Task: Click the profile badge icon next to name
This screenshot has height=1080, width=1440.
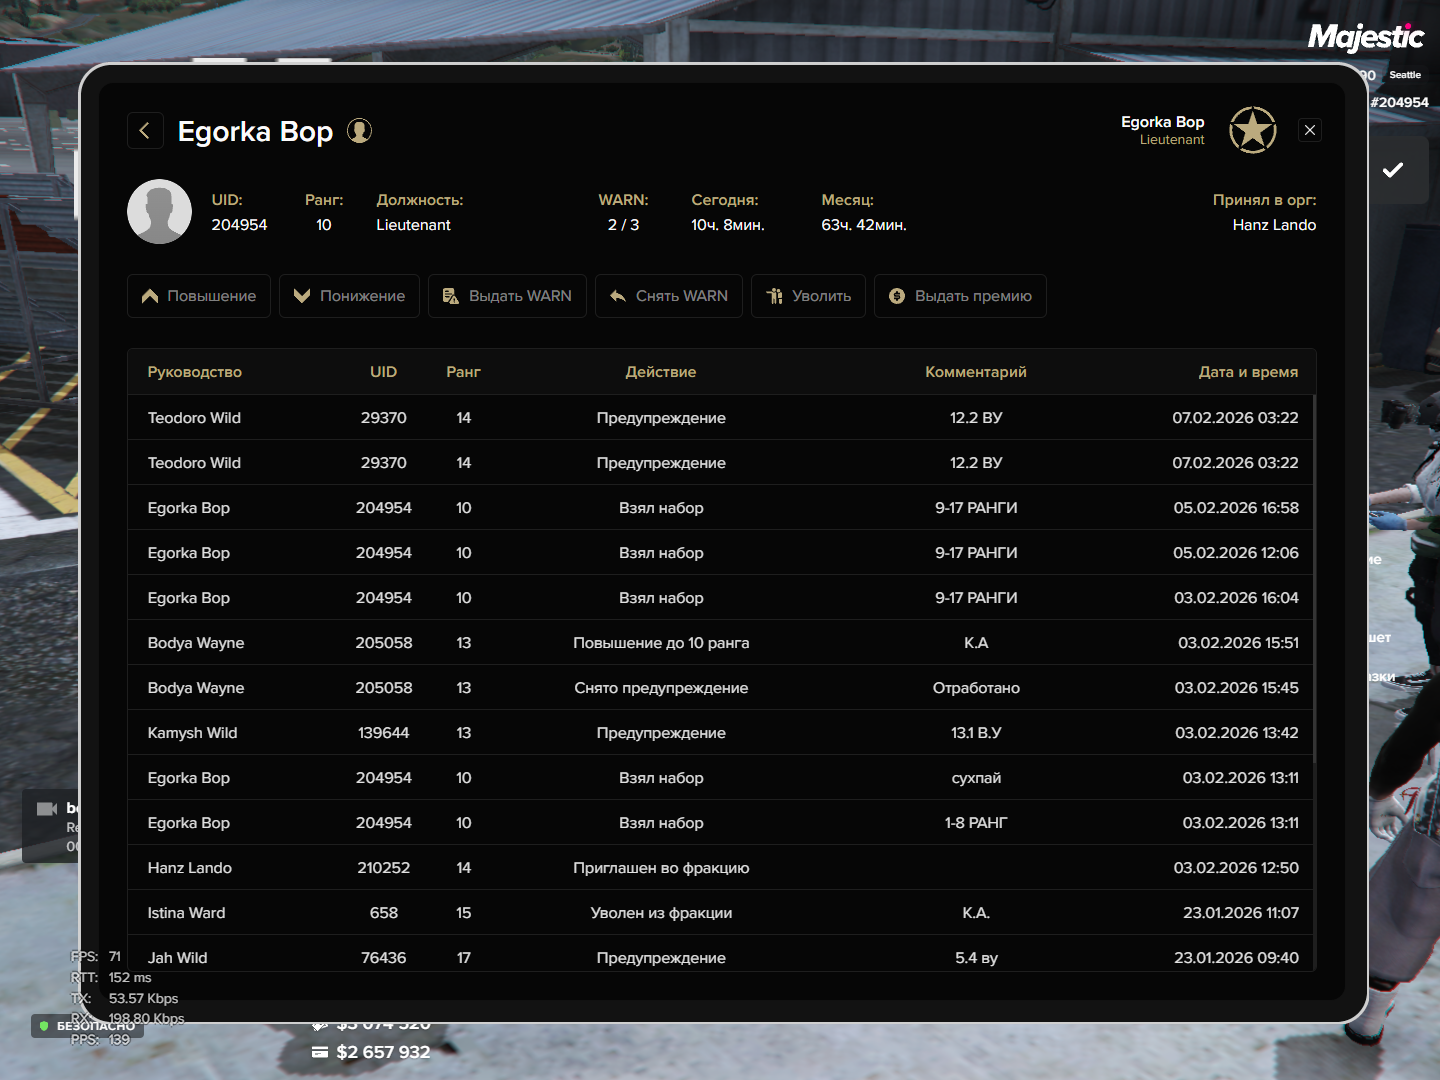Action: coord(359,131)
